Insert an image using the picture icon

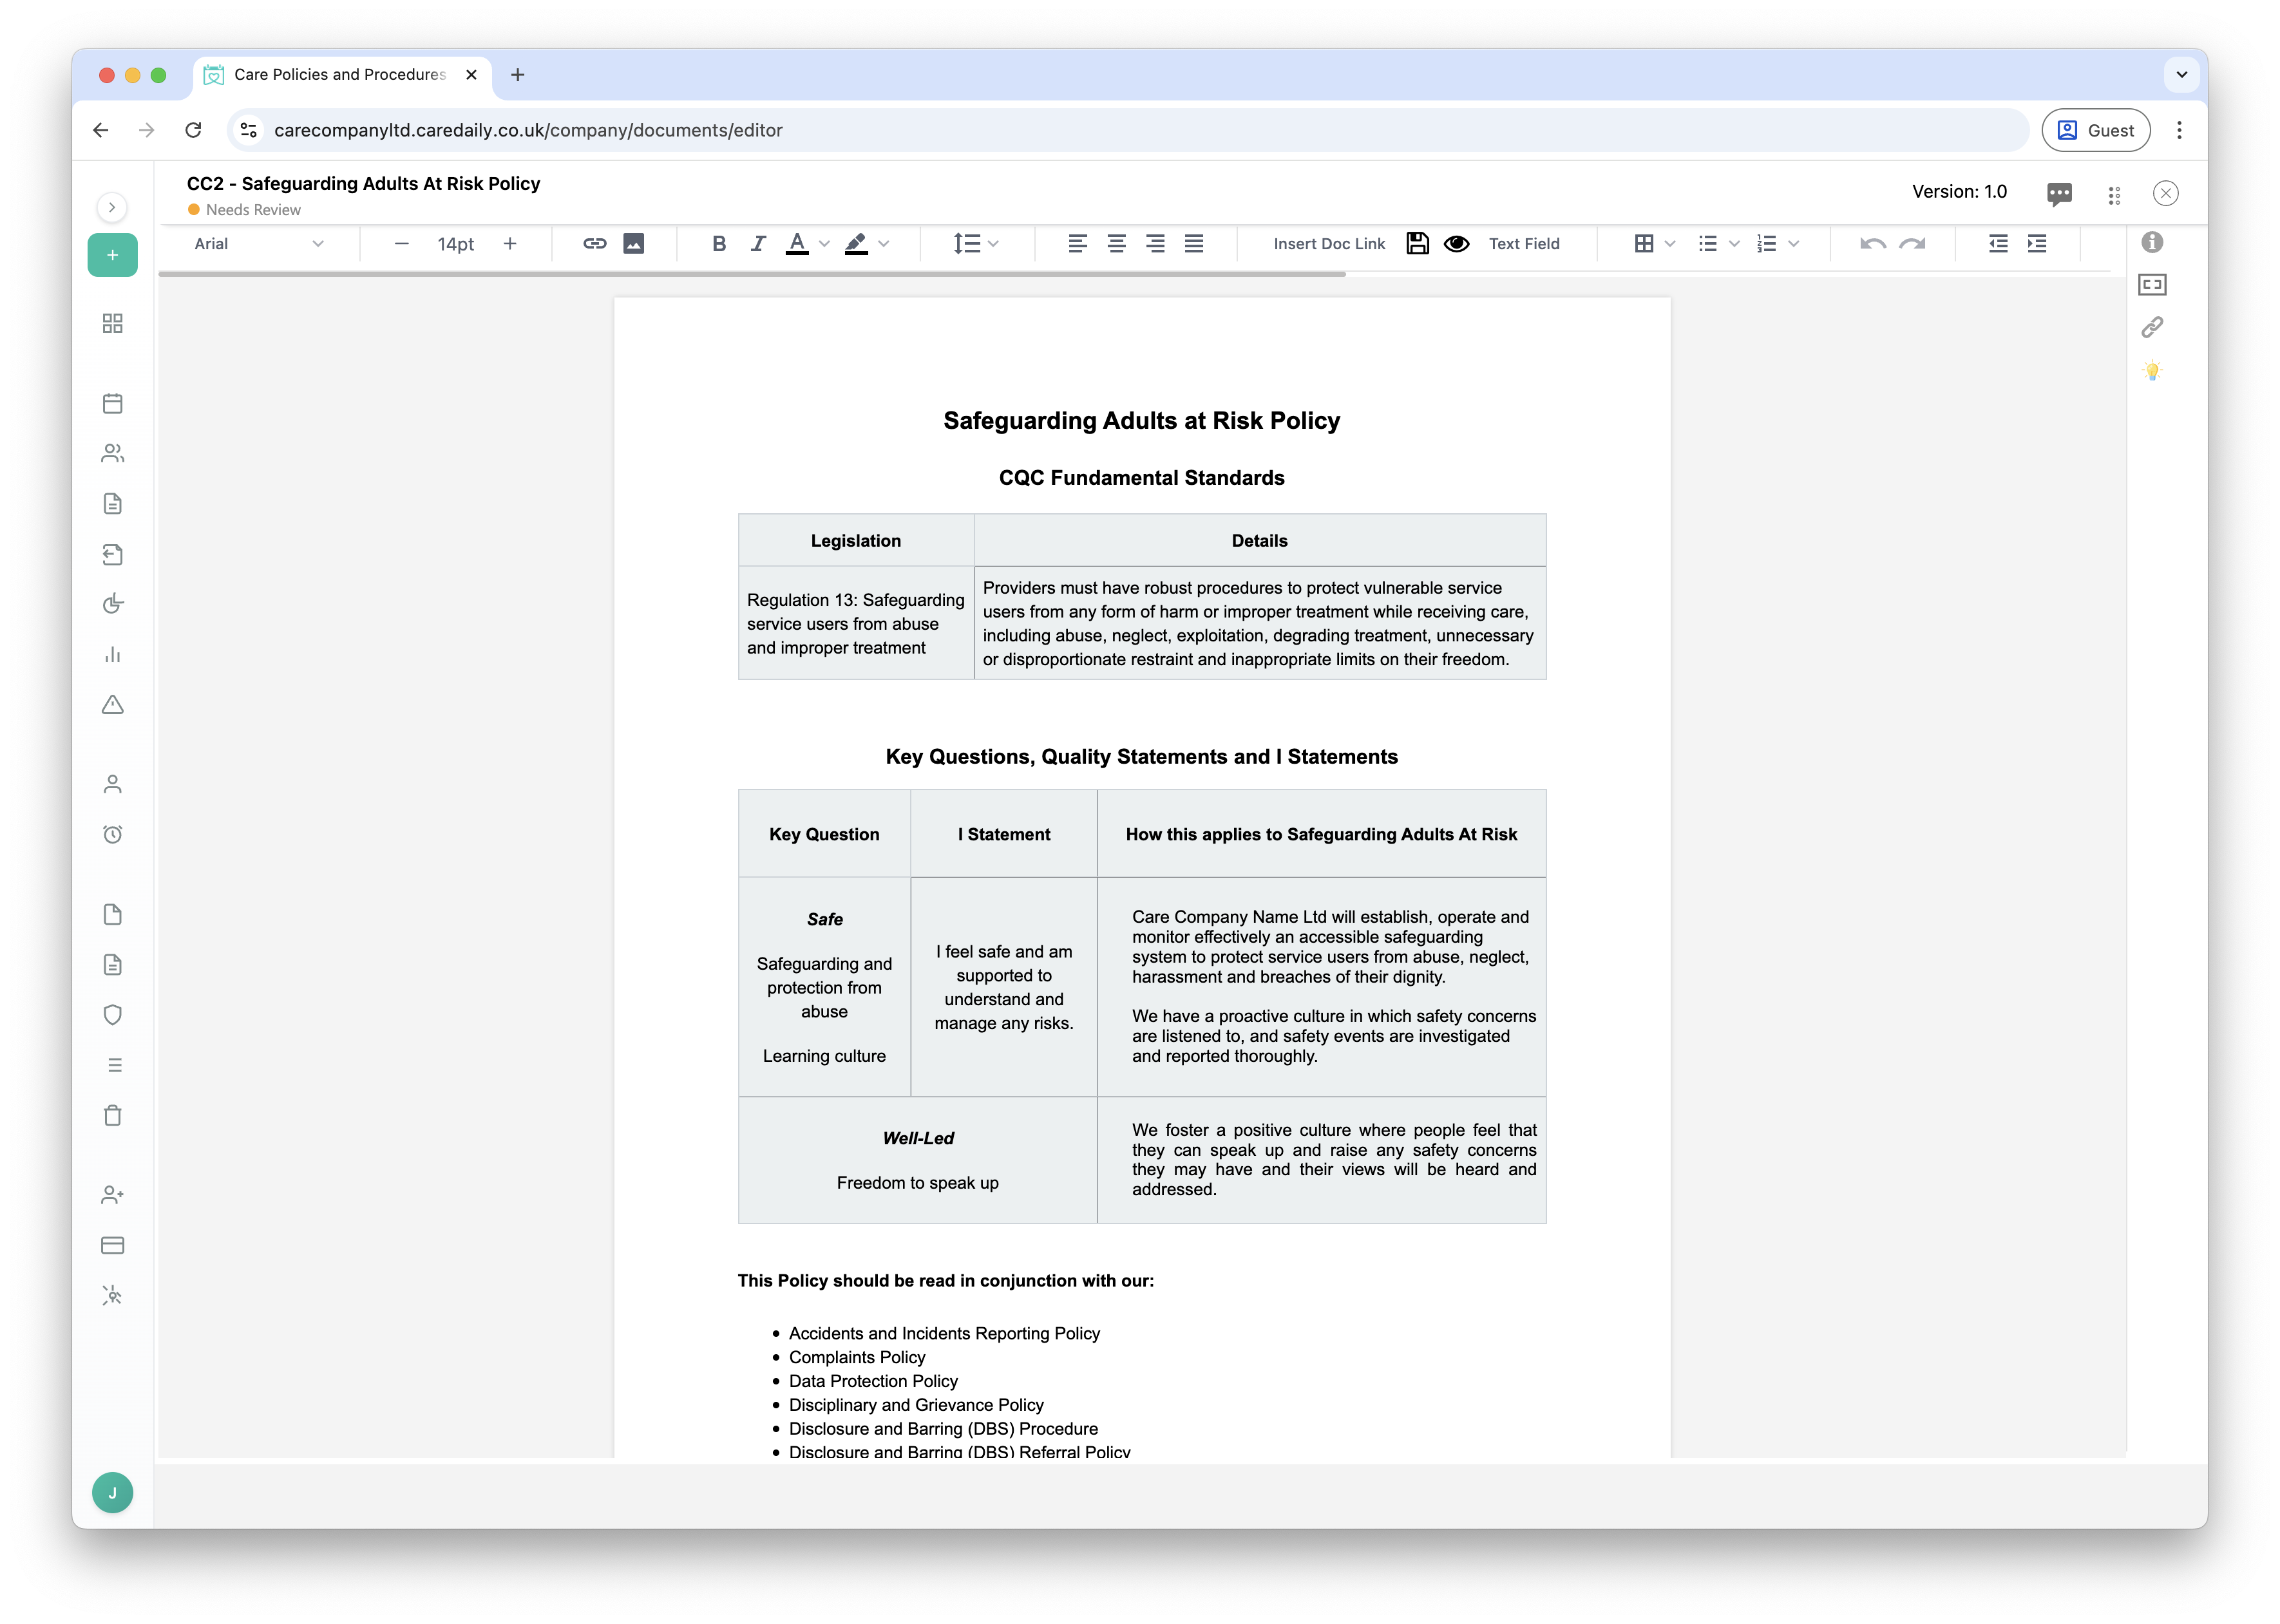click(634, 243)
